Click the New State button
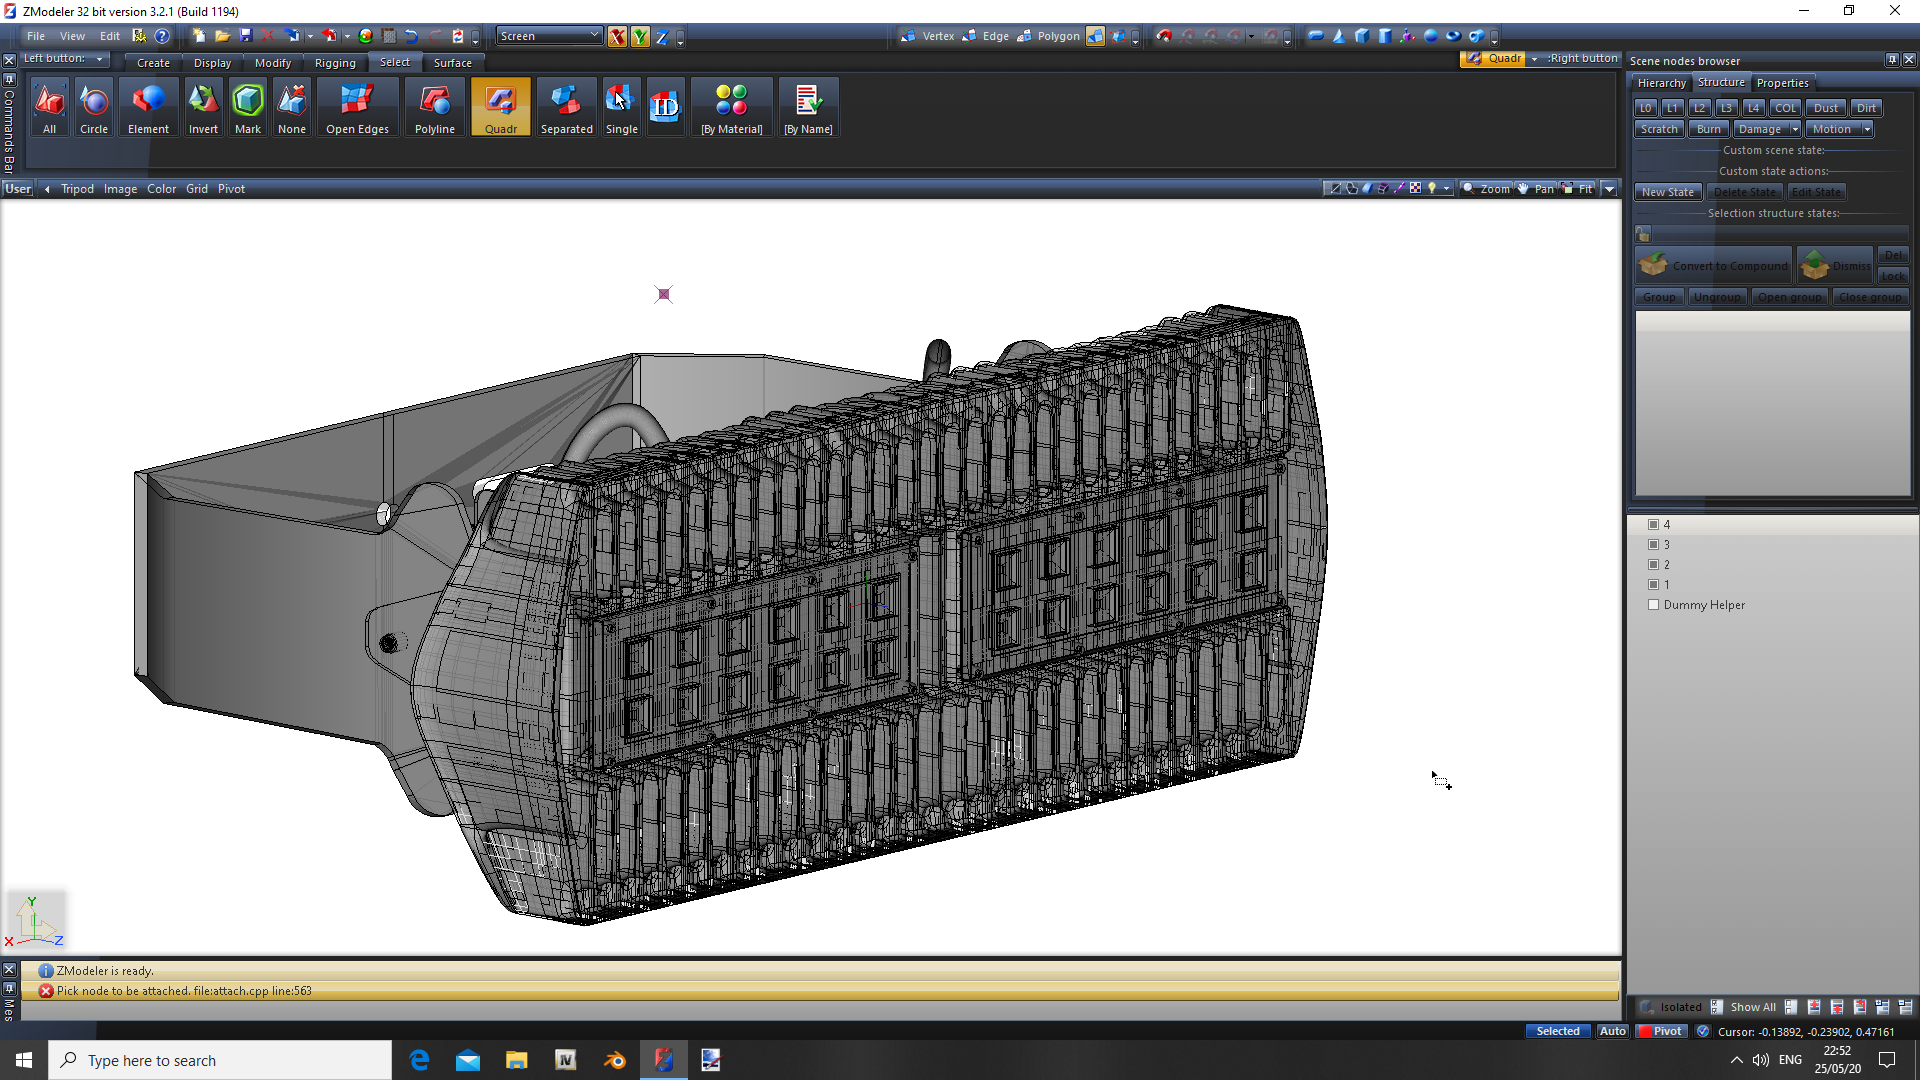Viewport: 1920px width, 1080px height. click(x=1667, y=192)
